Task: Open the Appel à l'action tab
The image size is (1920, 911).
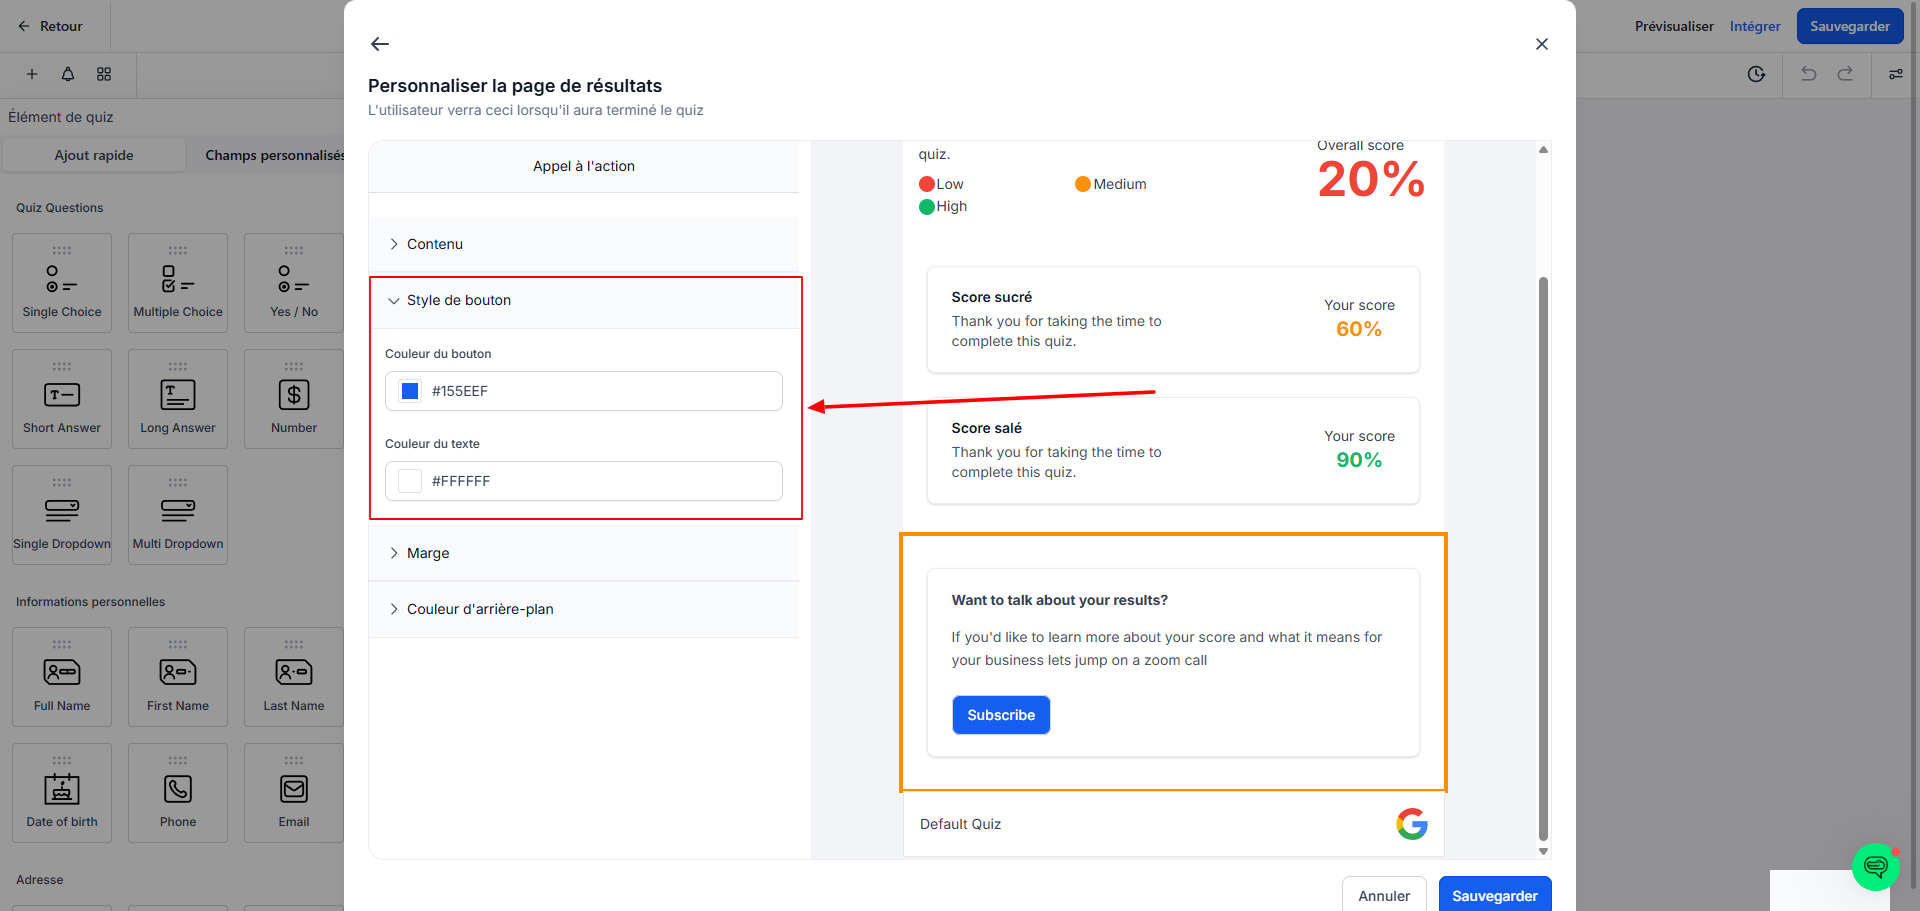Action: [x=584, y=166]
